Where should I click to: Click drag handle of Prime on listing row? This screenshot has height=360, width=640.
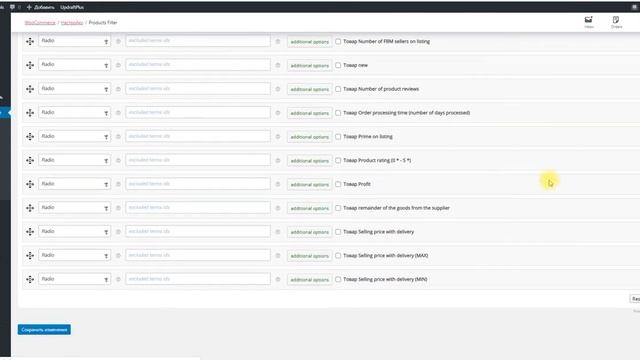coord(30,136)
